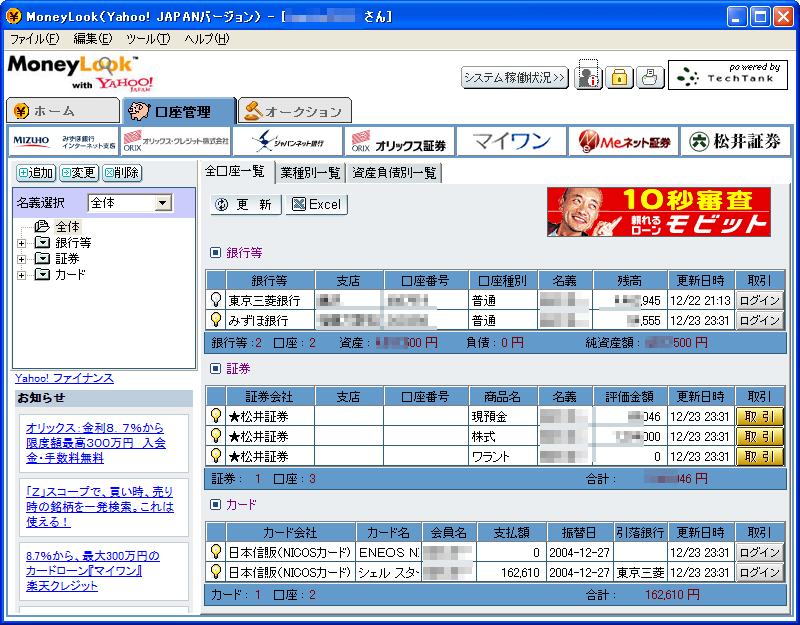
Task: Click 取引 button for 松井証券 ワラント
Action: 760,456
